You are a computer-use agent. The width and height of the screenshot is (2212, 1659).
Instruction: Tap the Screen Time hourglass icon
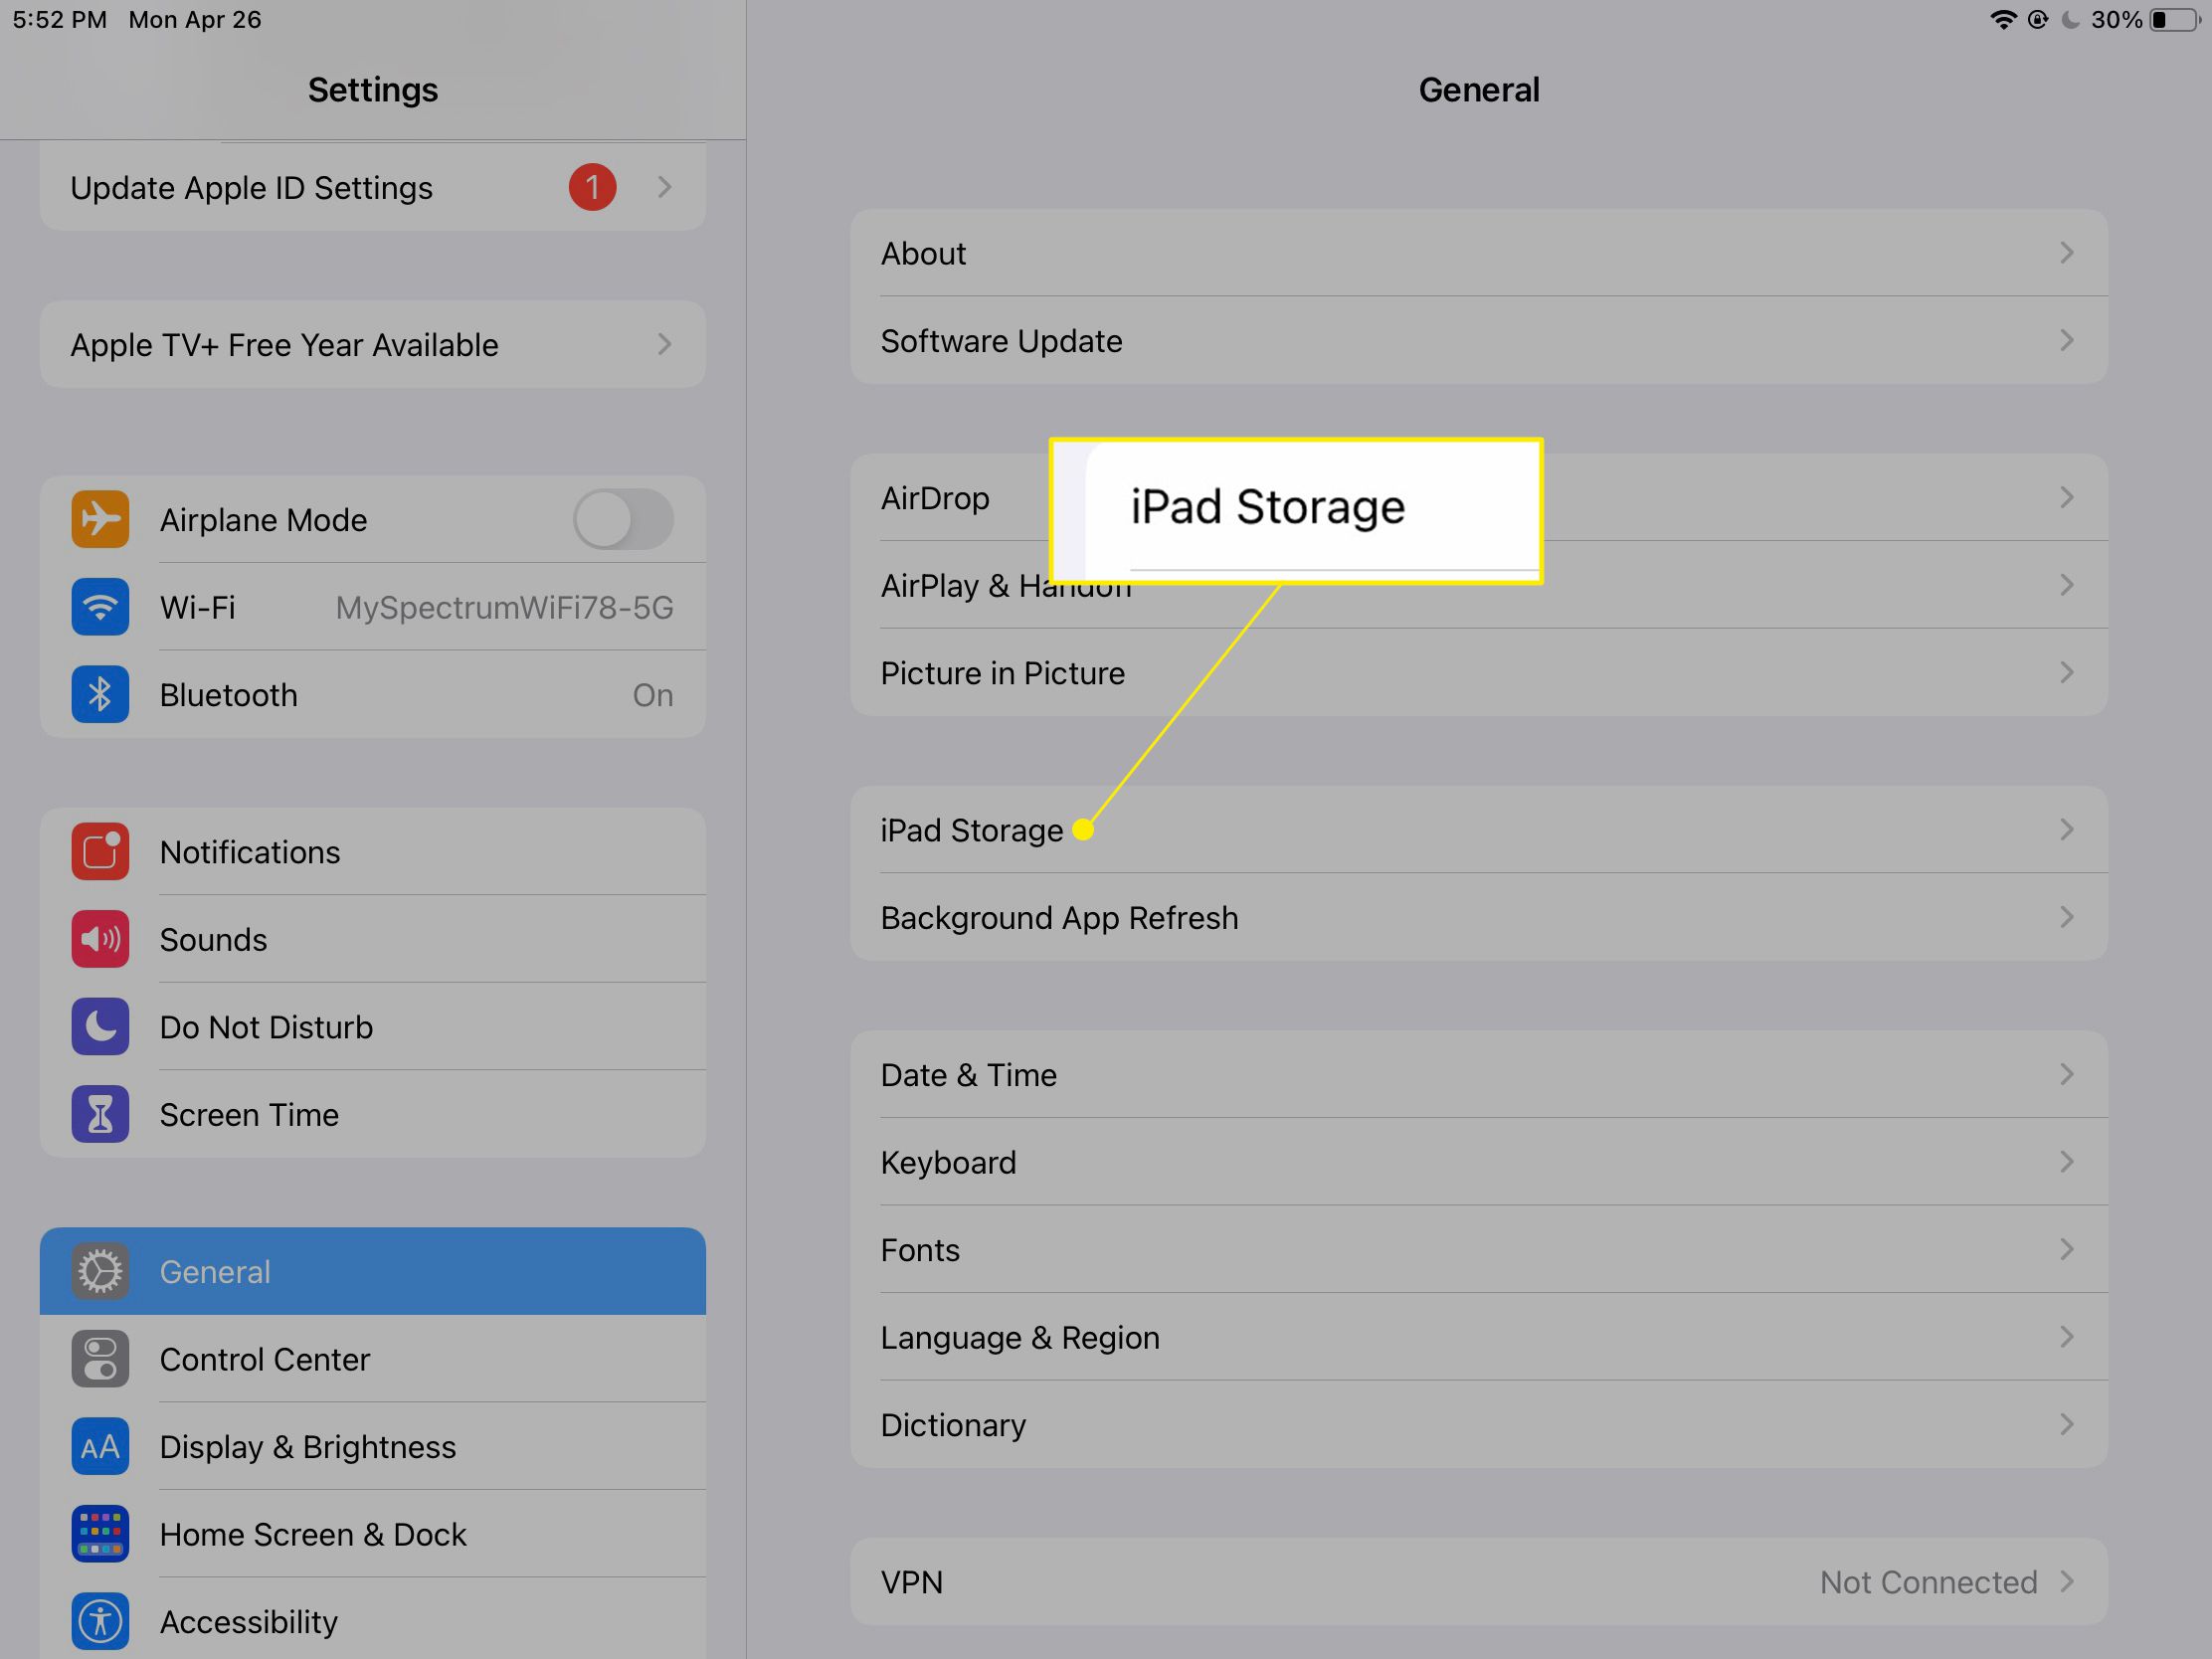click(x=100, y=1114)
